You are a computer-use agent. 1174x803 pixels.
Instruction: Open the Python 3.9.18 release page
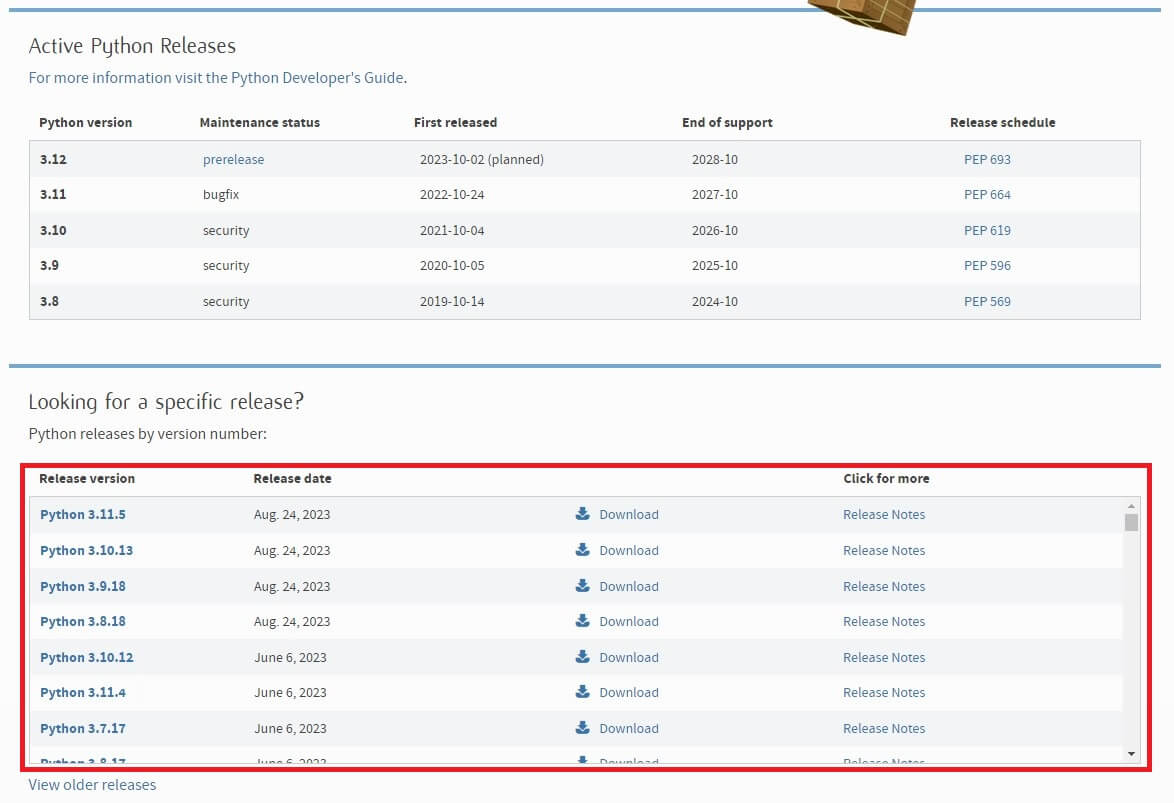(82, 587)
